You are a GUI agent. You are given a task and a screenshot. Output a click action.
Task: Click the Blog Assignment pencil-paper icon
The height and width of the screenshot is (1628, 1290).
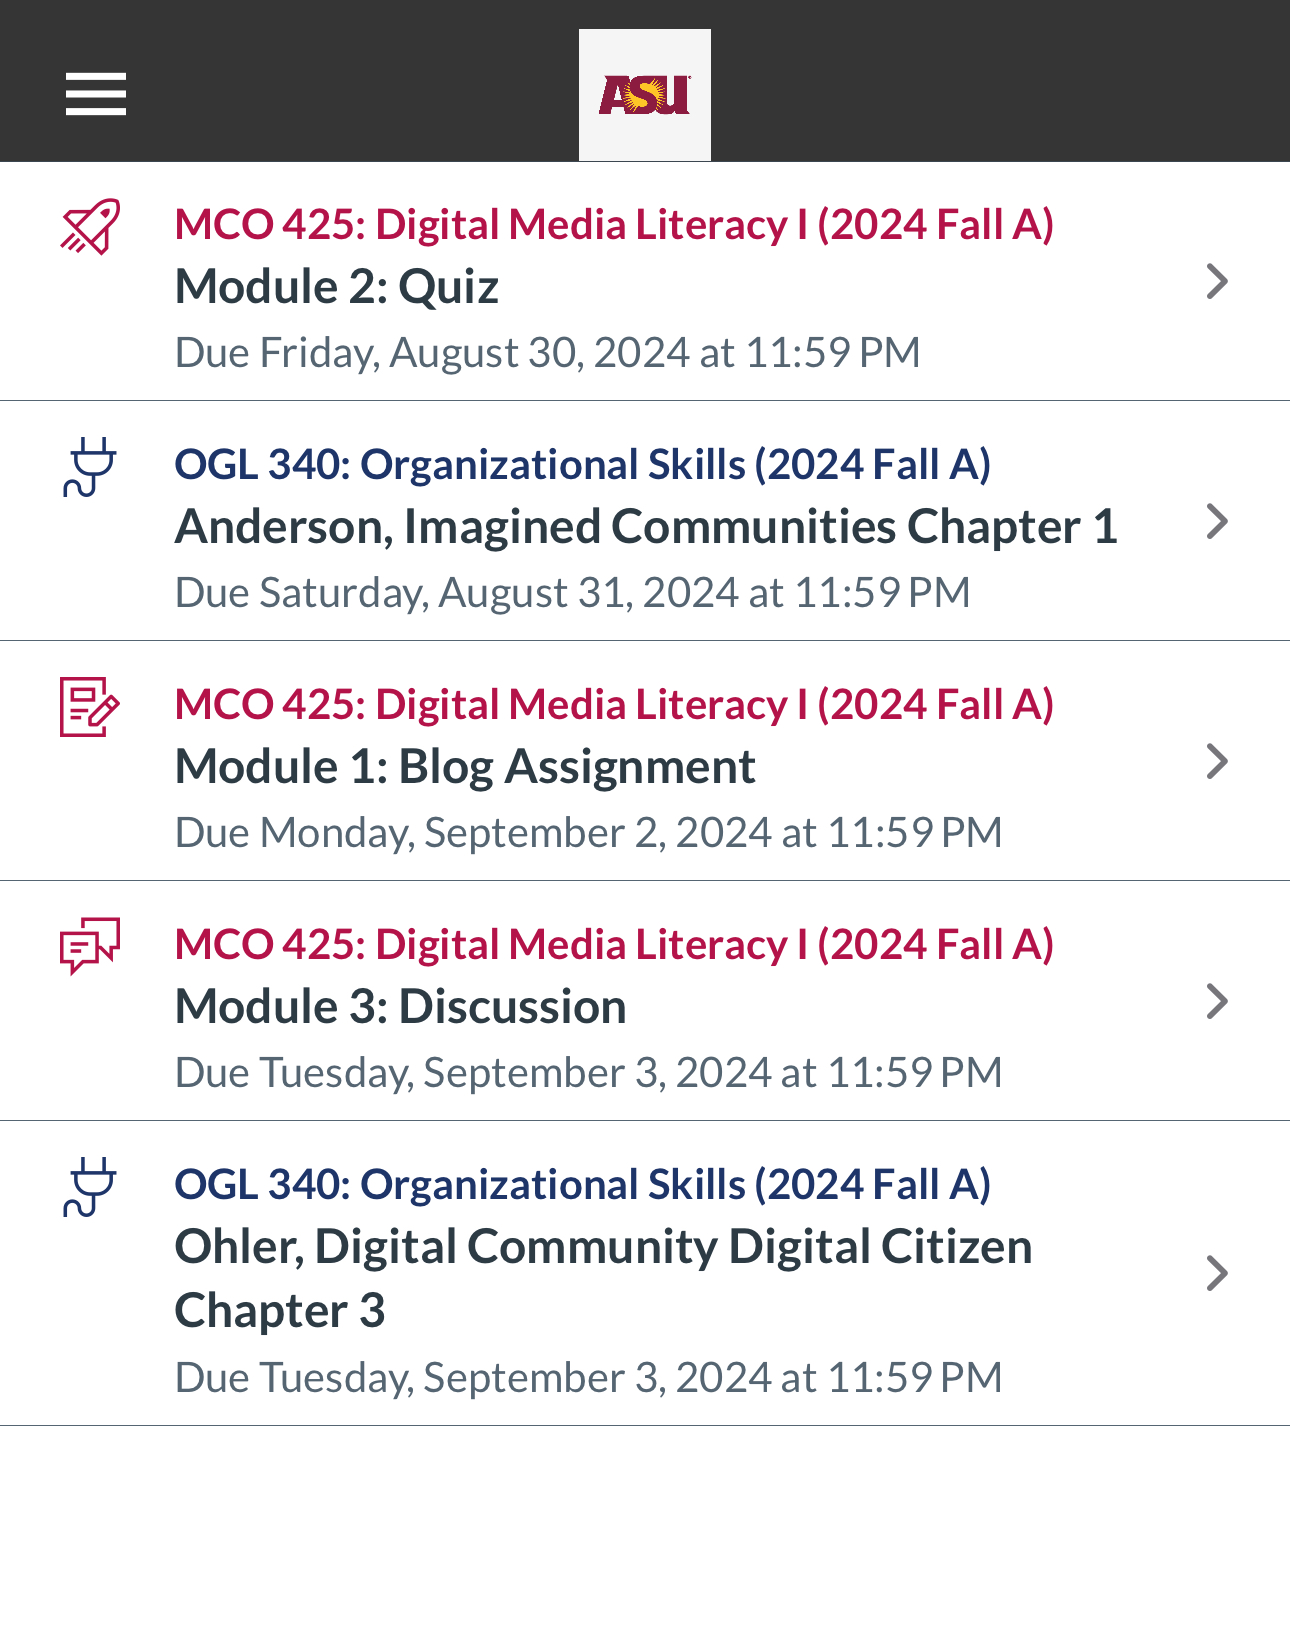[x=90, y=707]
